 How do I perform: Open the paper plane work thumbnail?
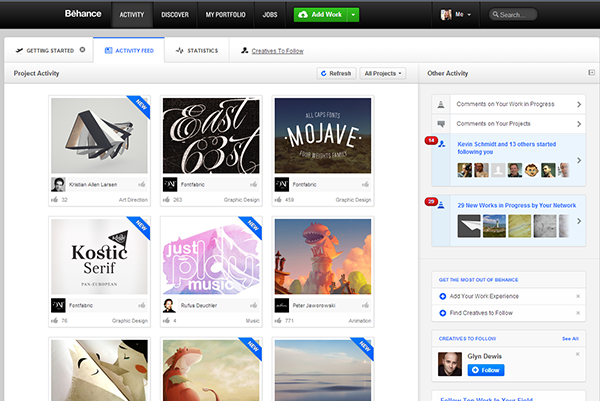(469, 226)
